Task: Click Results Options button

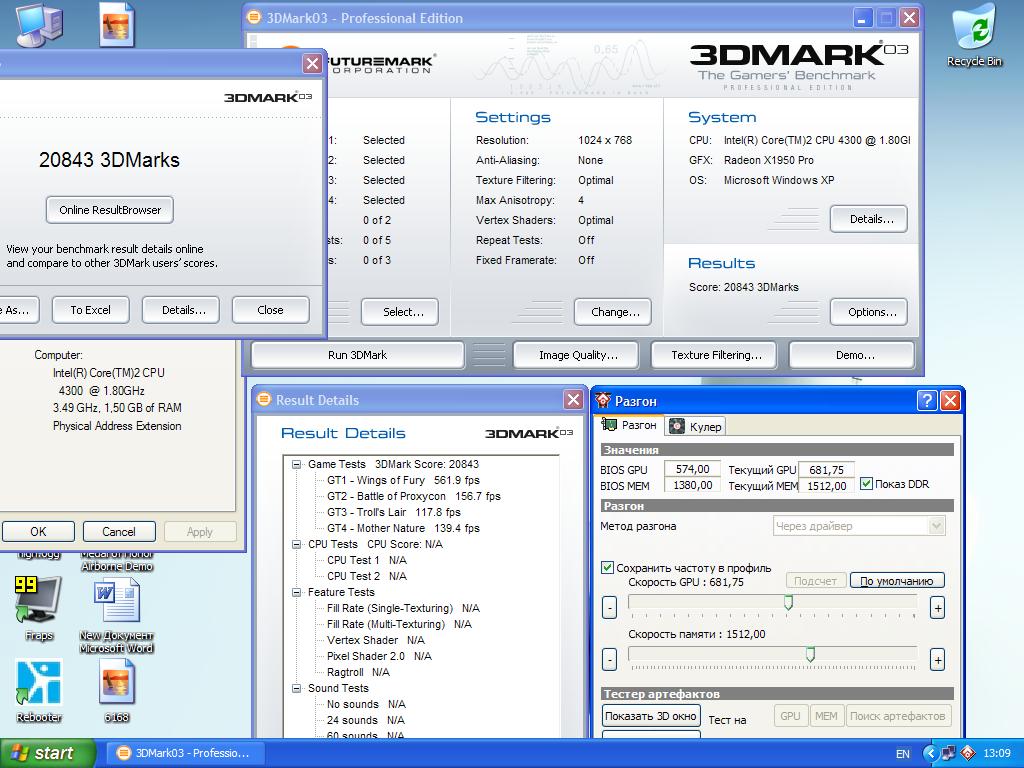Action: (871, 312)
